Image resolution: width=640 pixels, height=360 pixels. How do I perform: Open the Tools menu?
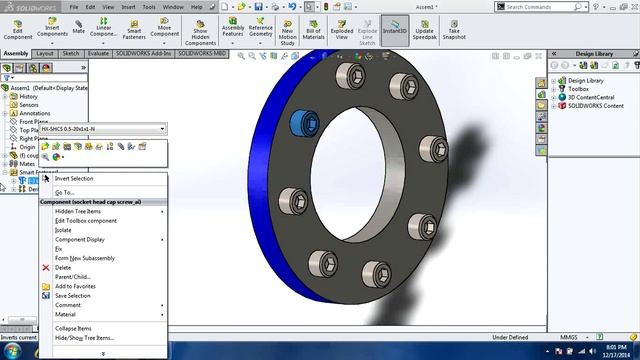pos(149,7)
